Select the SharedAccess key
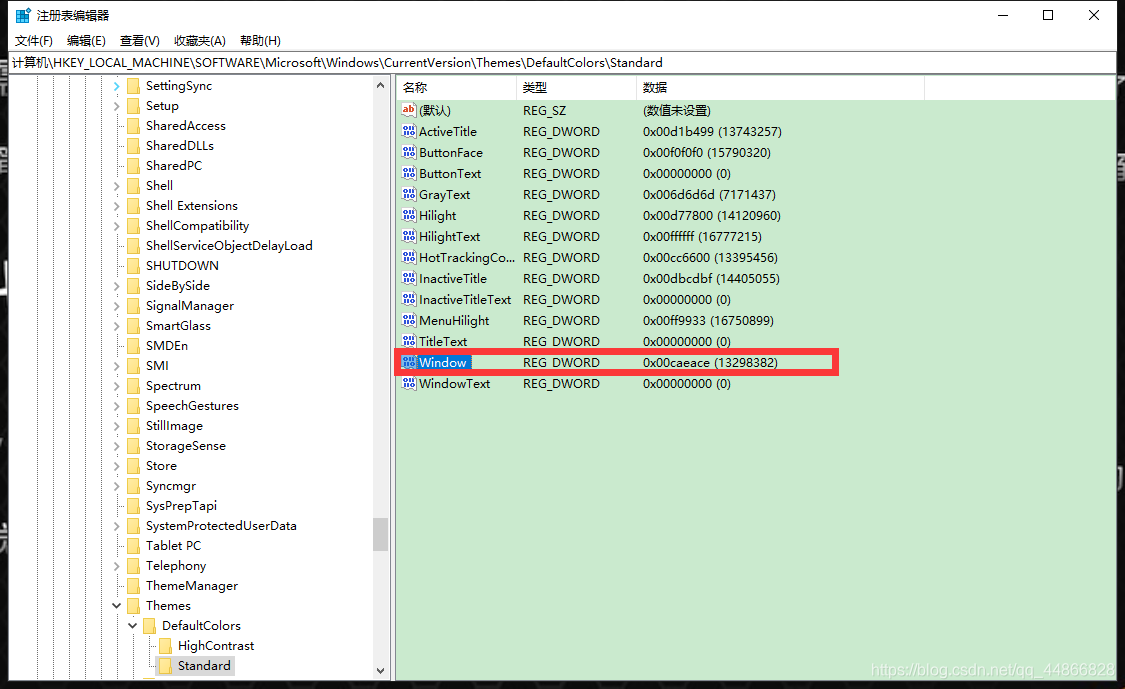 click(186, 126)
